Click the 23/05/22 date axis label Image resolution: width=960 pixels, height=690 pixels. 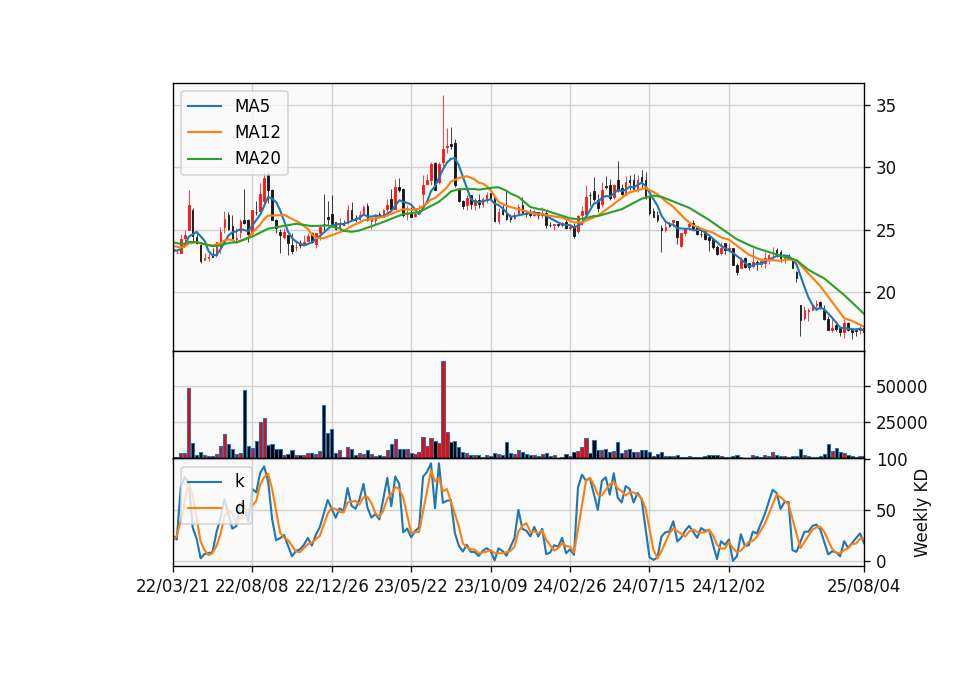(x=411, y=586)
